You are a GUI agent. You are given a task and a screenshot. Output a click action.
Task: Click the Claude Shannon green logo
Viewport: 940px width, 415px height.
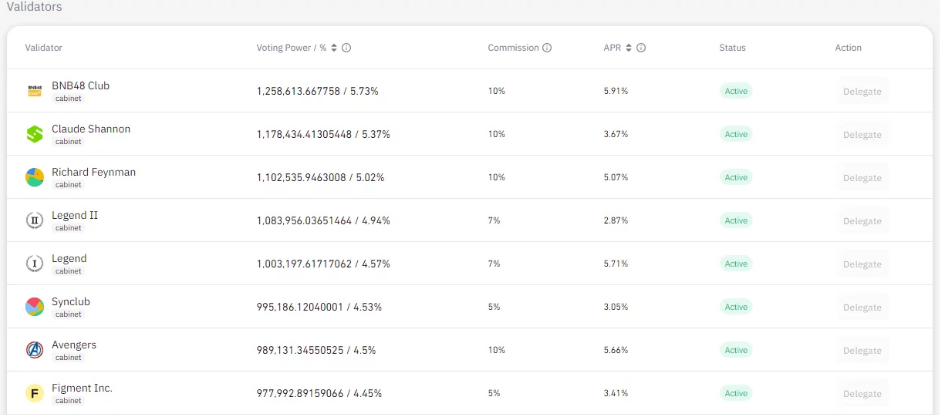(x=35, y=134)
